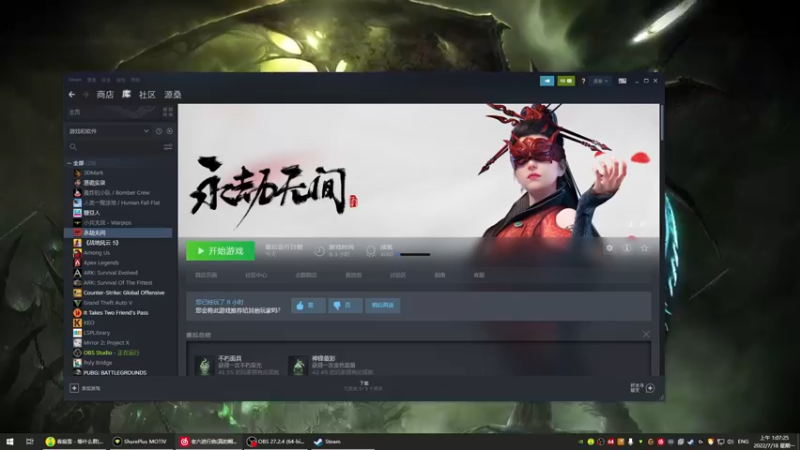The width and height of the screenshot is (800, 450).
Task: Switch library to grid view icon
Action: coord(168,112)
